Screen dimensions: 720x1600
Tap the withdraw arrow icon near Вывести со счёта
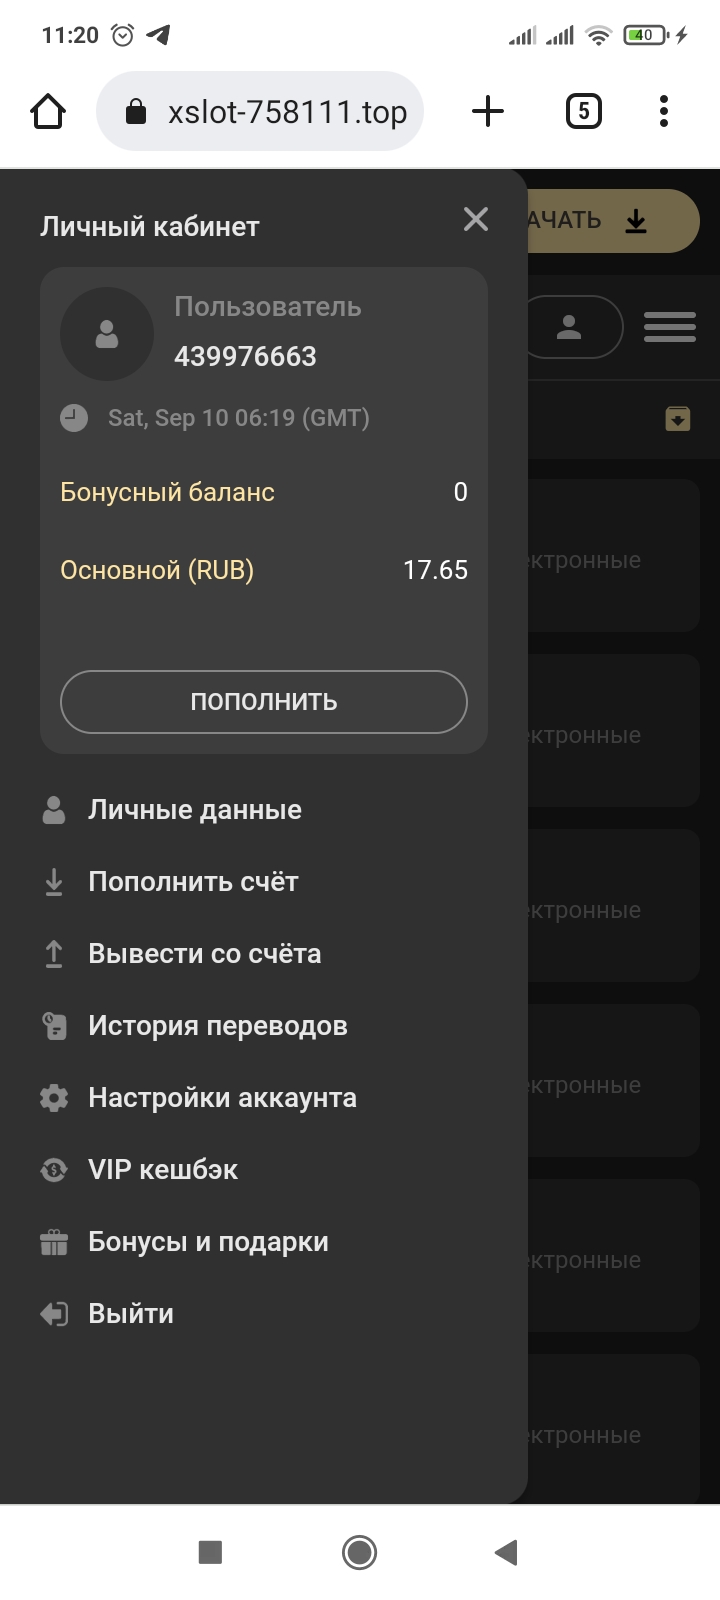click(x=54, y=954)
